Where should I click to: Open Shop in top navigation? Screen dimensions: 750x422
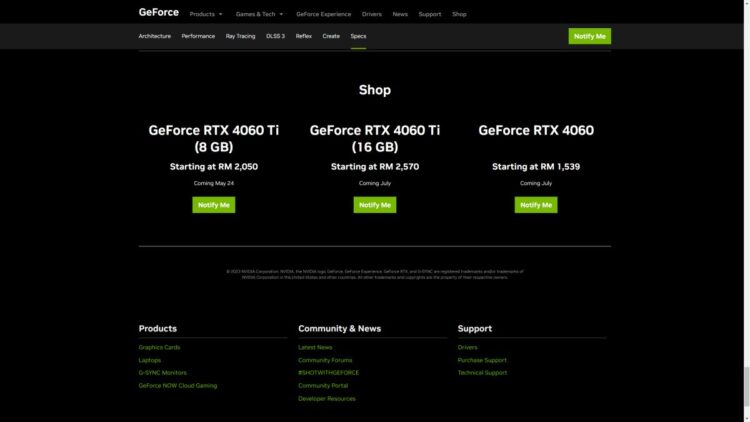tap(459, 14)
